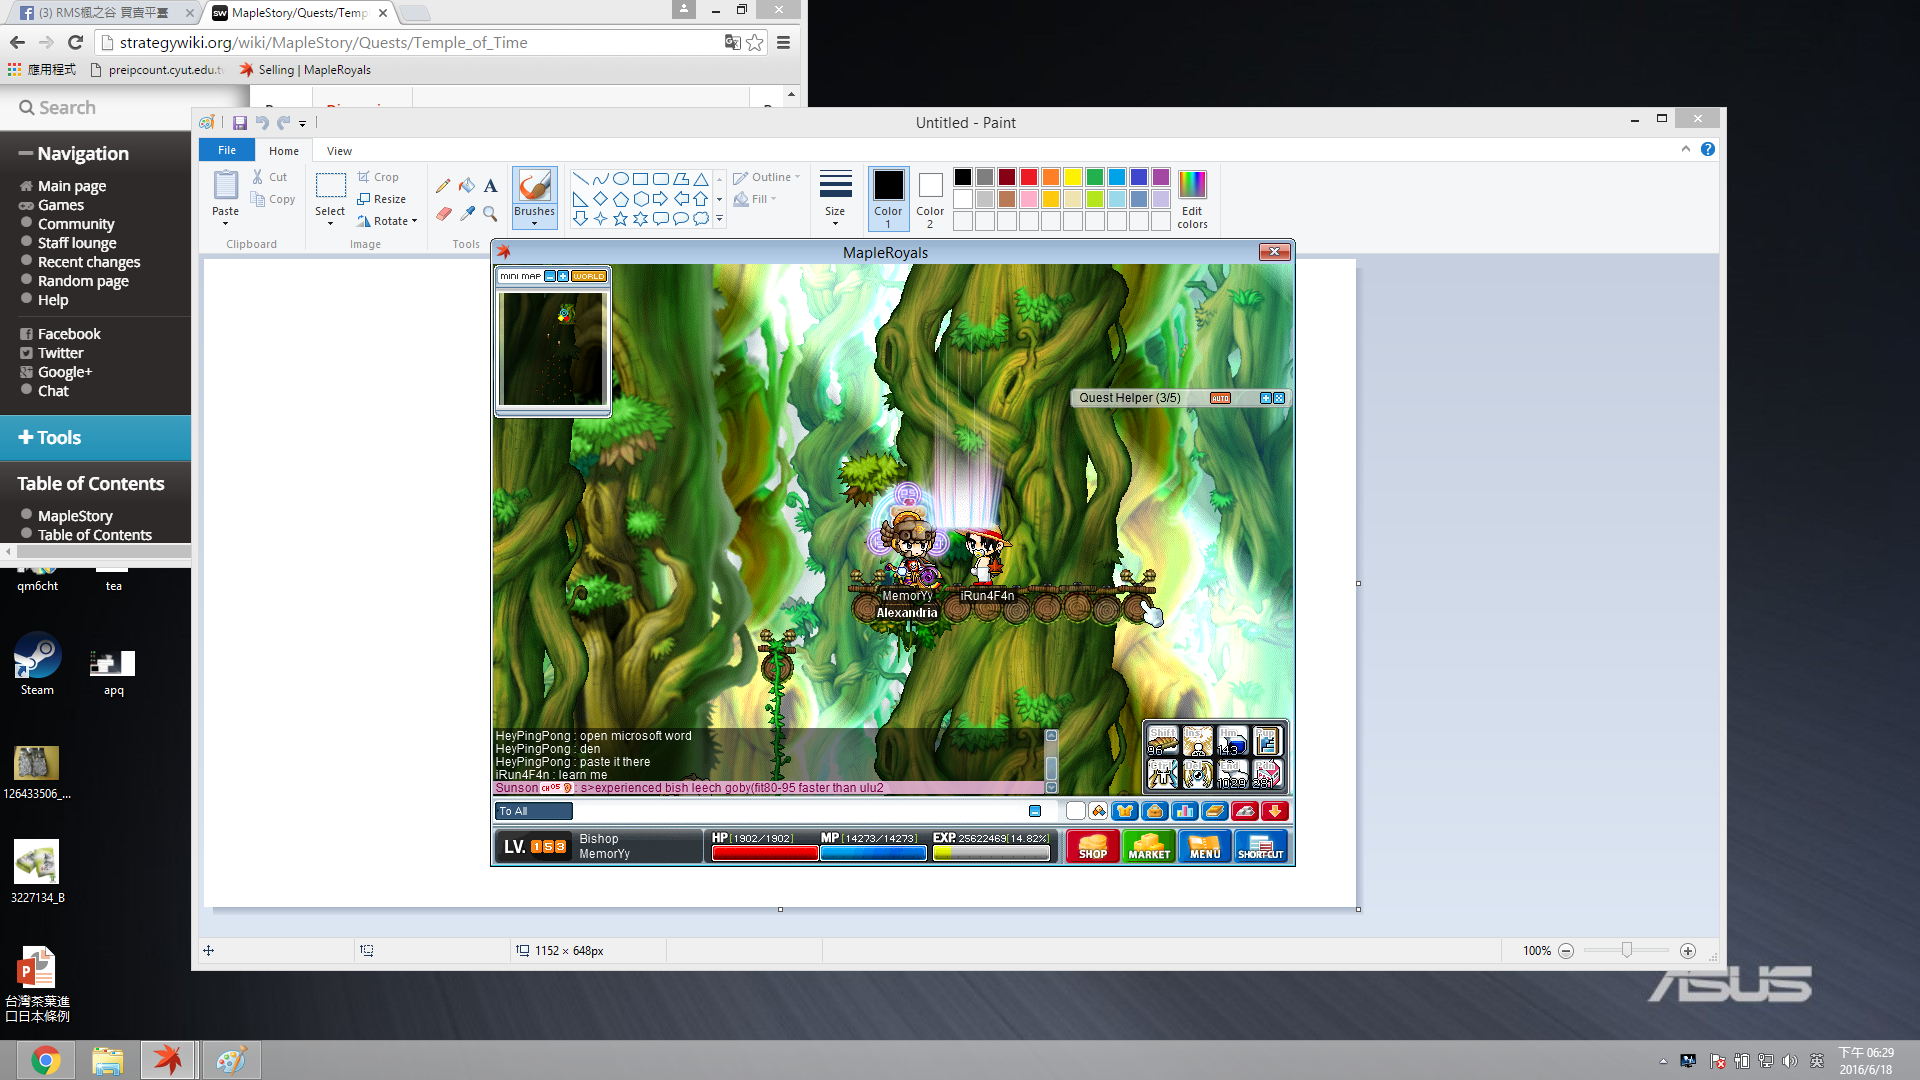The image size is (1920, 1080).
Task: Toggle the Quest Helper AUTO button
Action: click(x=1220, y=398)
